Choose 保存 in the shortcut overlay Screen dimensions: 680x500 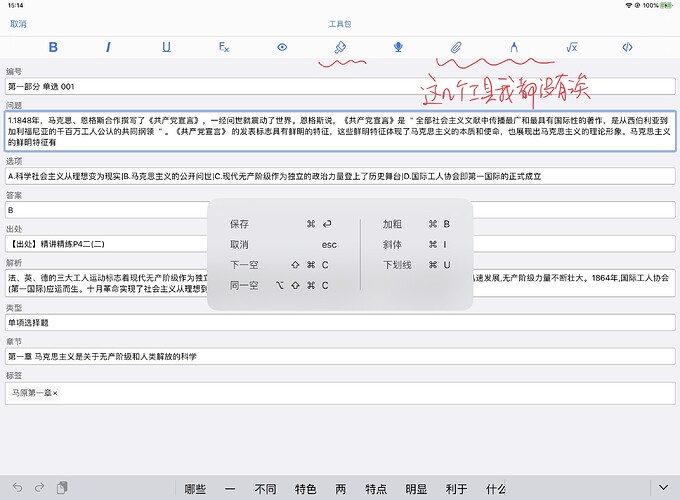click(x=281, y=224)
